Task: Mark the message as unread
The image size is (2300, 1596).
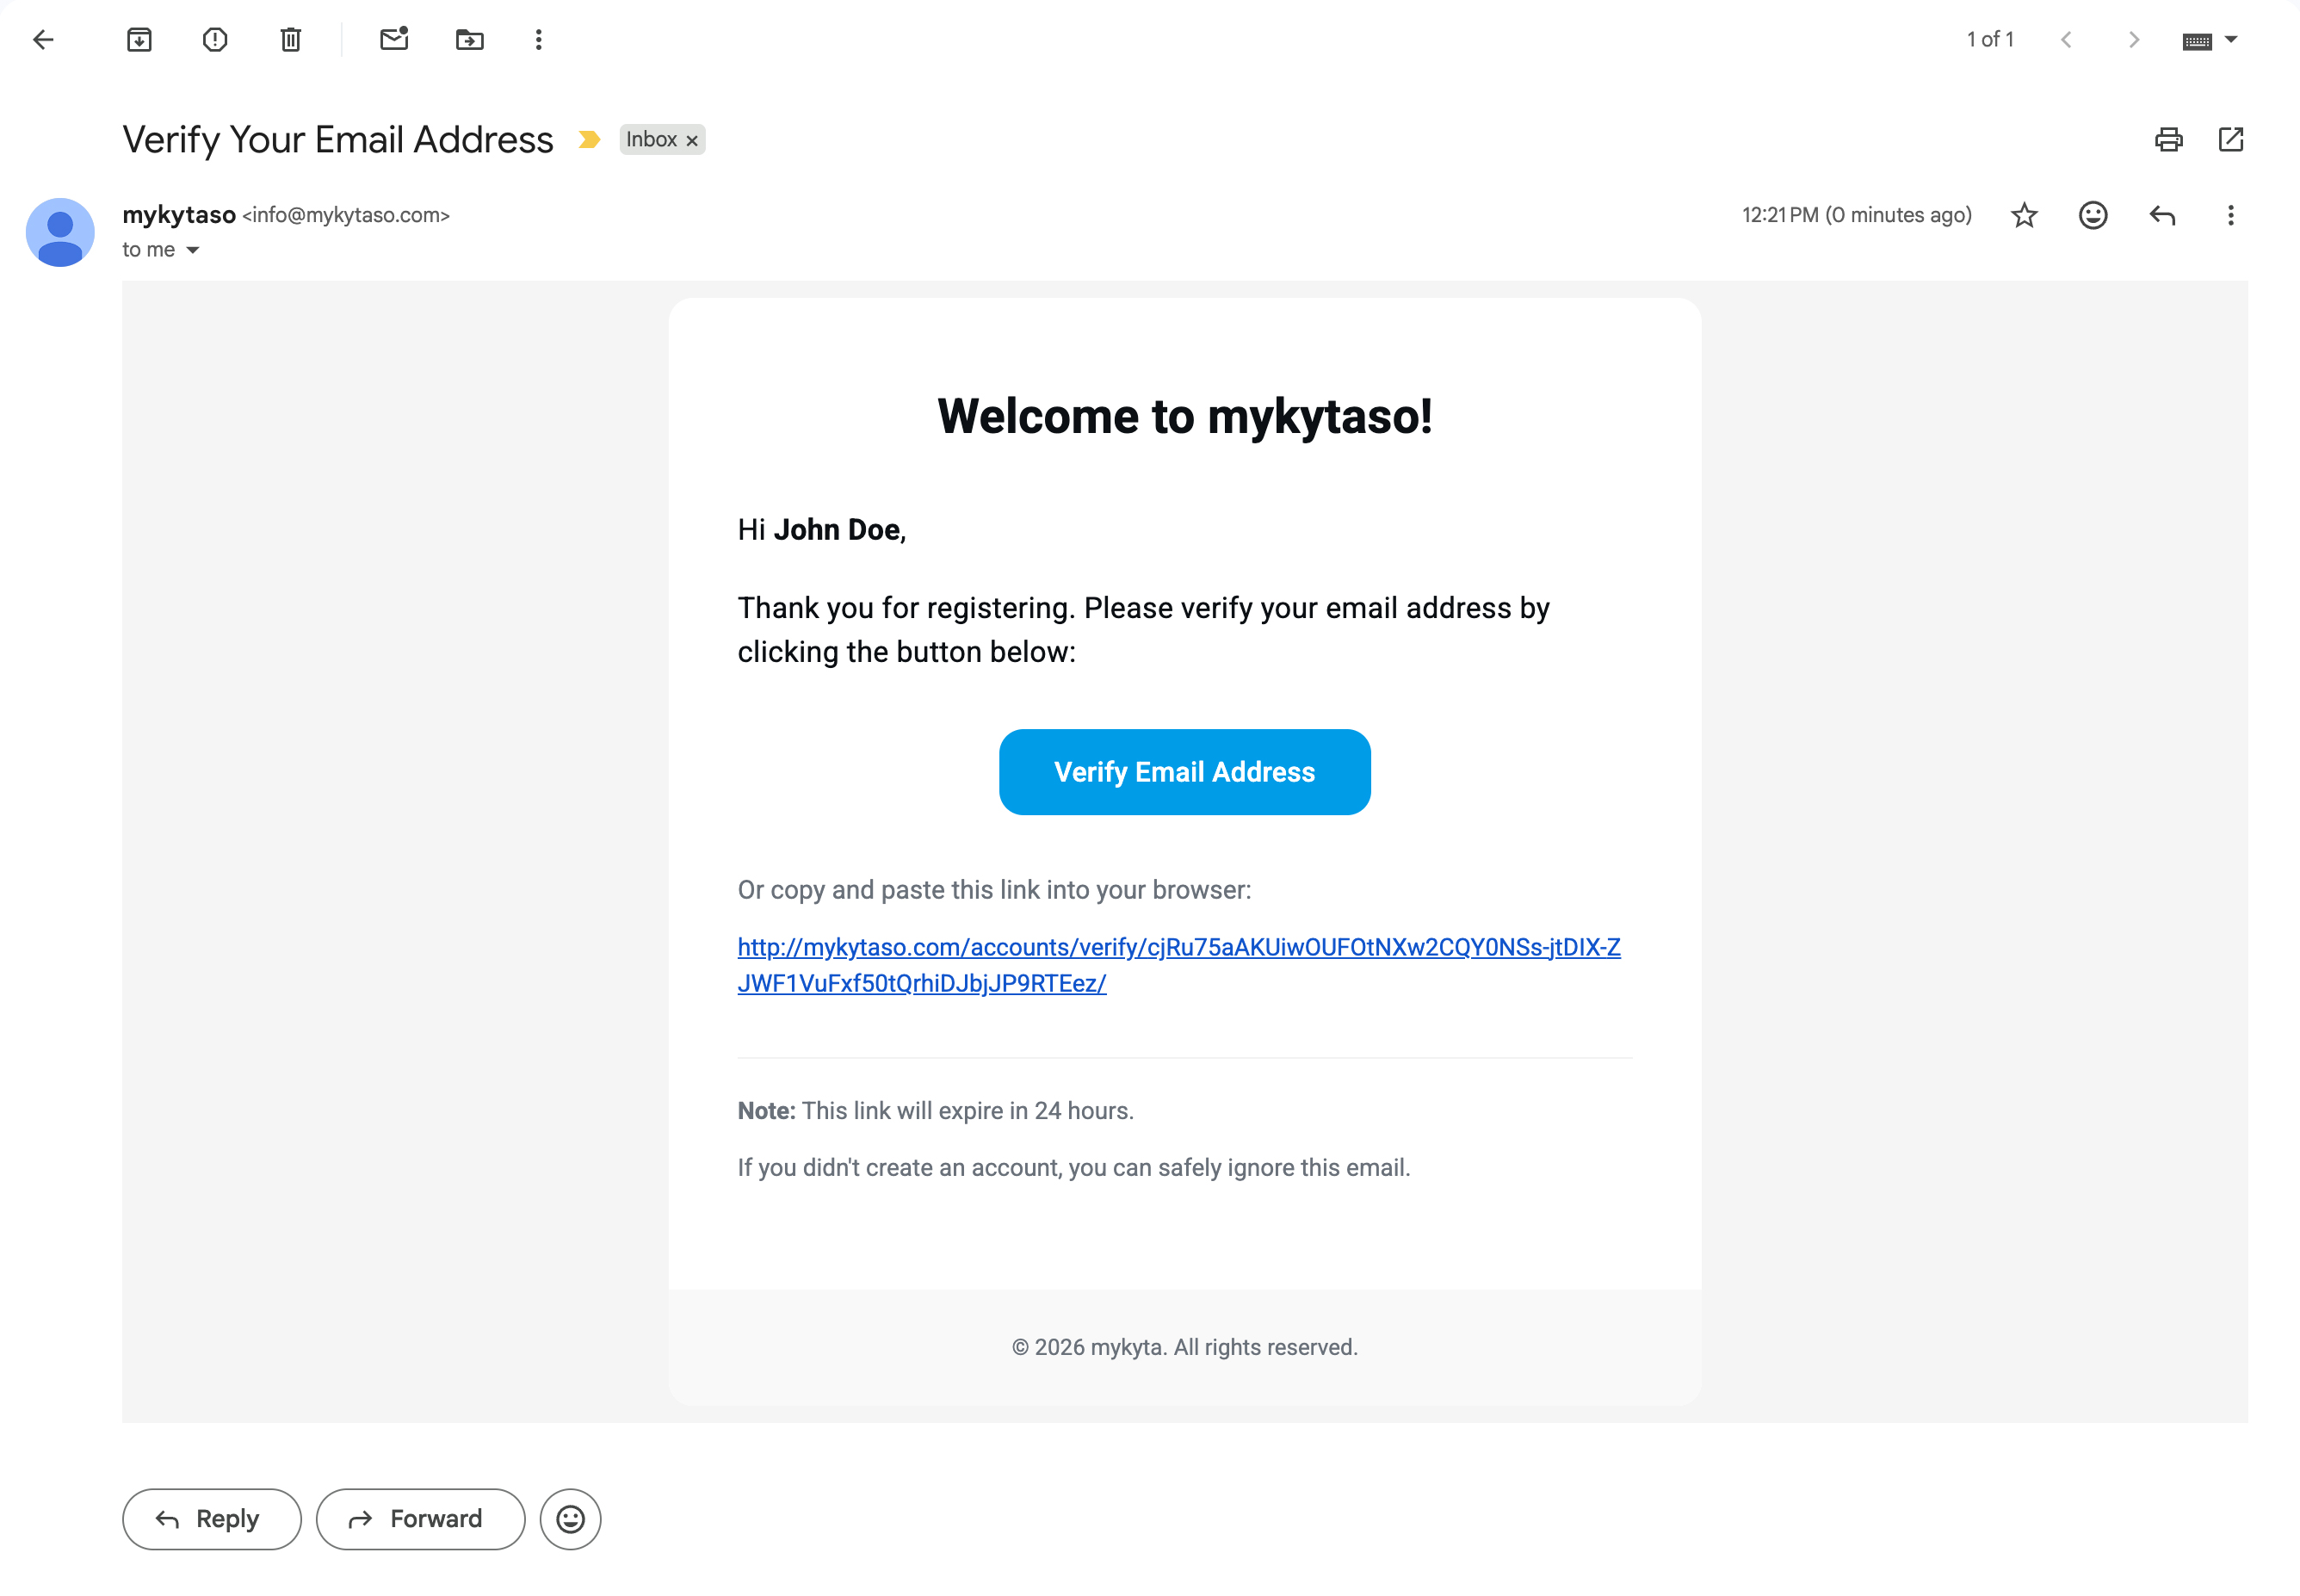Action: pyautogui.click(x=394, y=40)
